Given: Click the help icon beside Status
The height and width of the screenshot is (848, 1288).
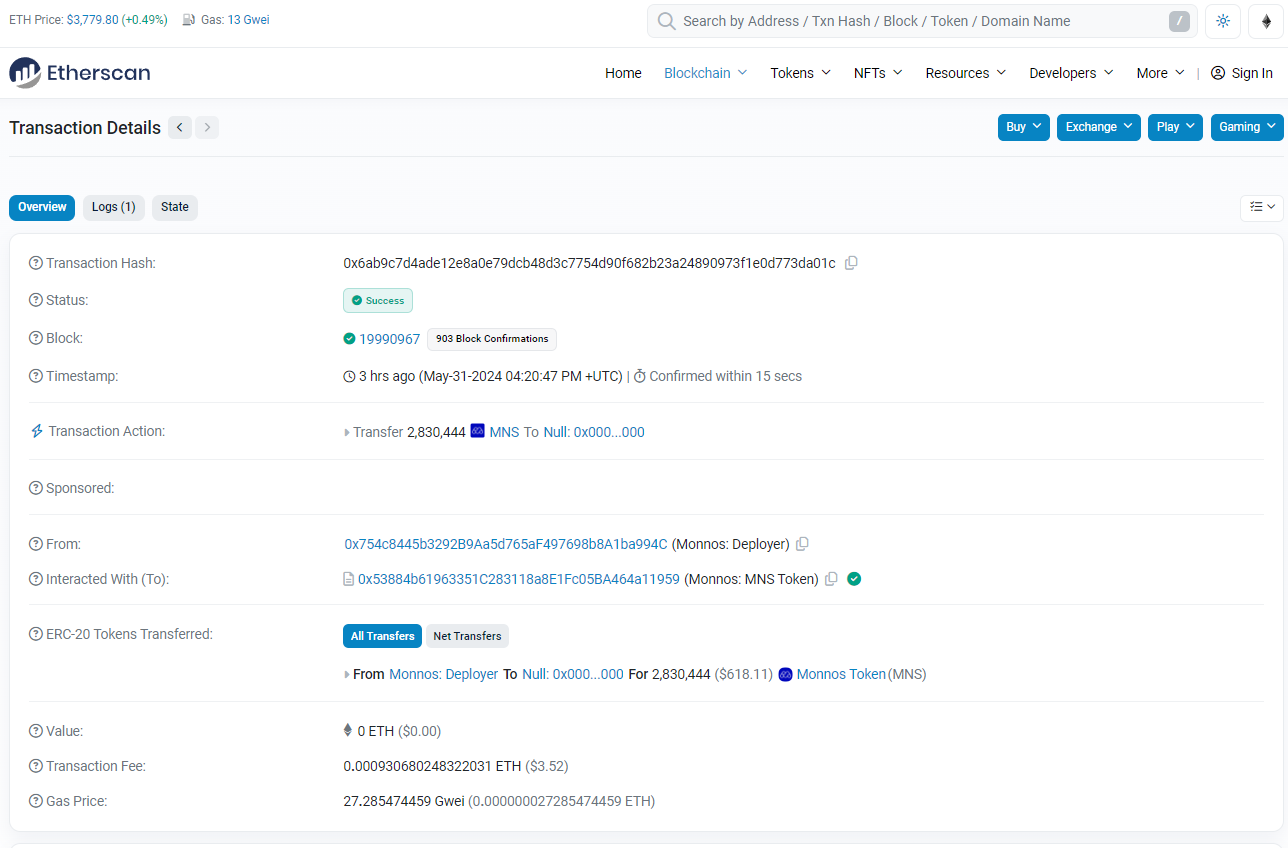Looking at the screenshot, I should 36,300.
